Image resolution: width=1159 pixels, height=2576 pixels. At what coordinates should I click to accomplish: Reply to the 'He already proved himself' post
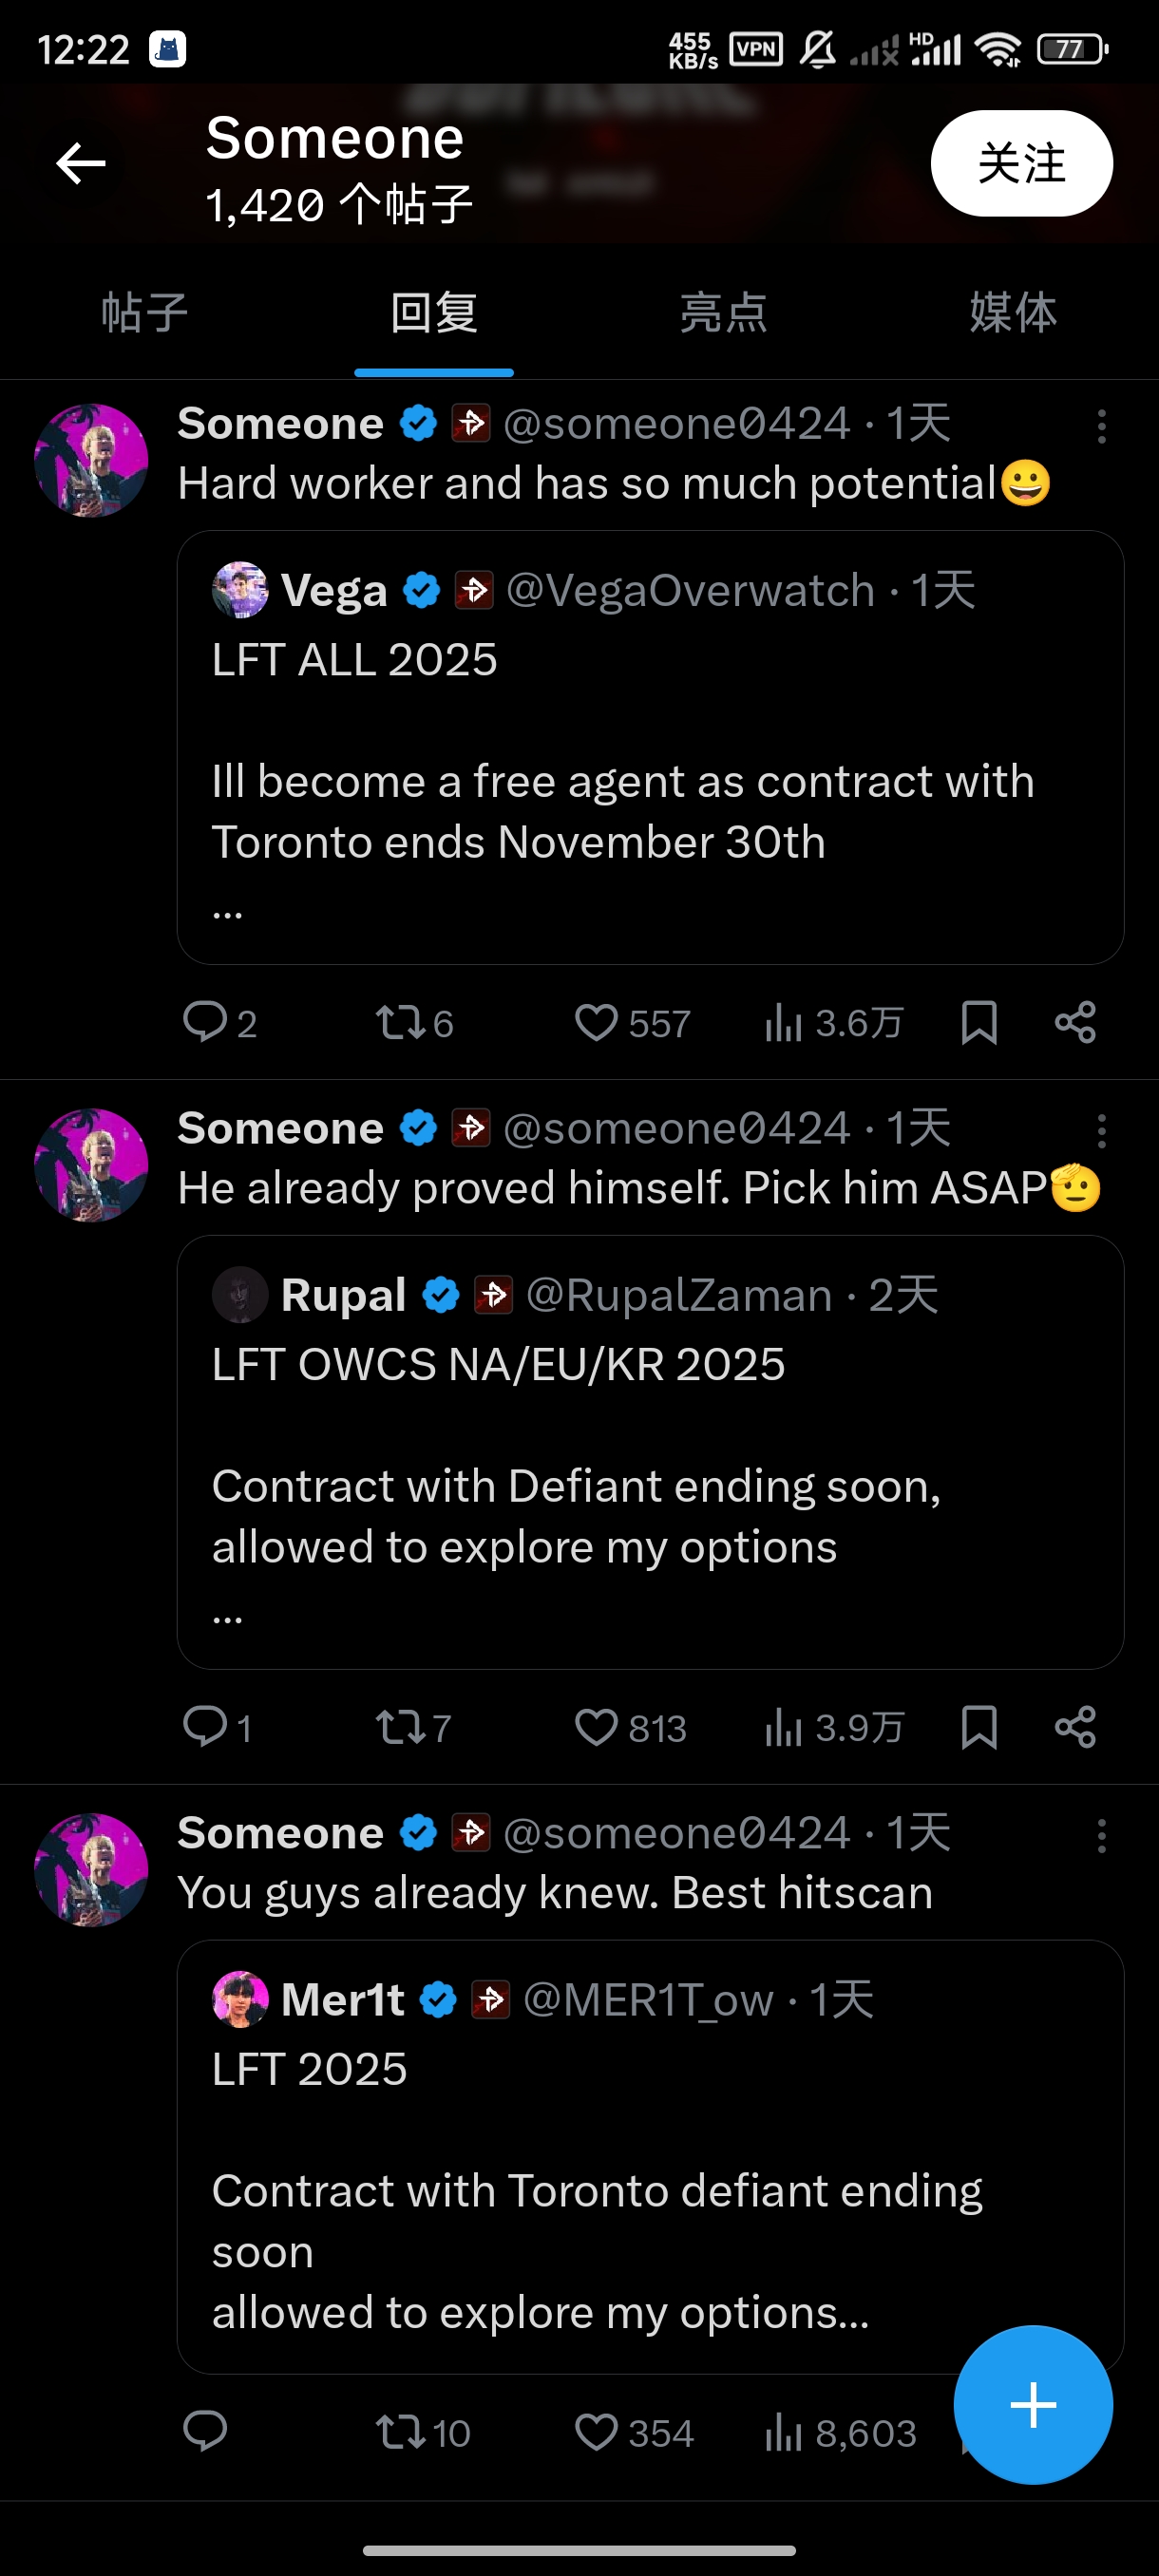205,1727
